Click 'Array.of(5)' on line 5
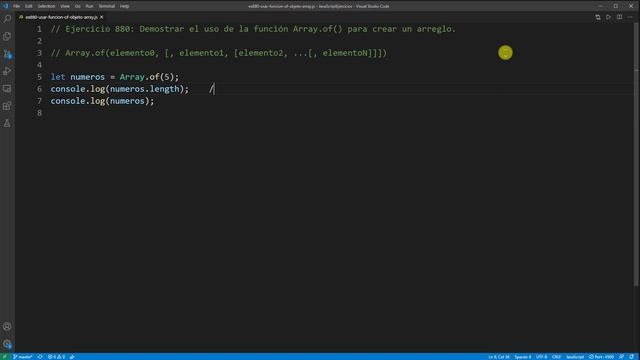This screenshot has width=640, height=360. pos(147,77)
